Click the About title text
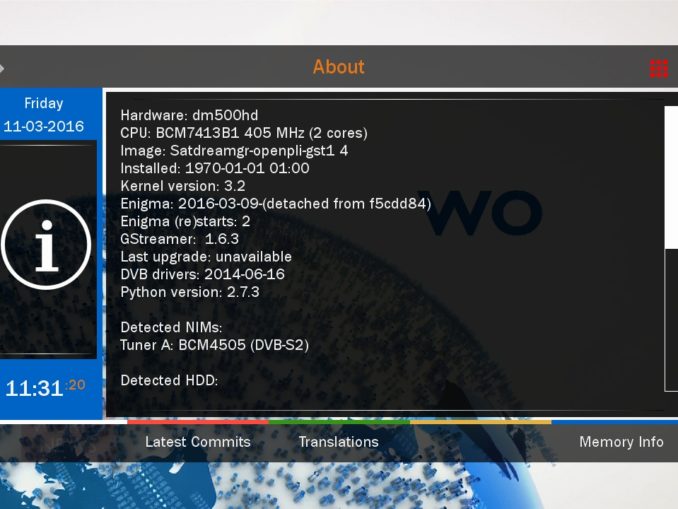Viewport: 678px width, 509px height. [339, 67]
